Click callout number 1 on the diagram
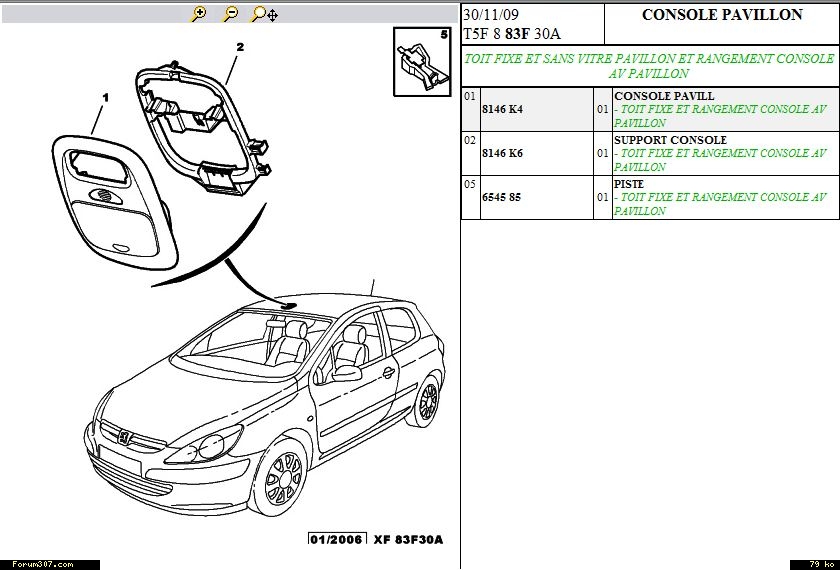This screenshot has width=840, height=570. 105,97
